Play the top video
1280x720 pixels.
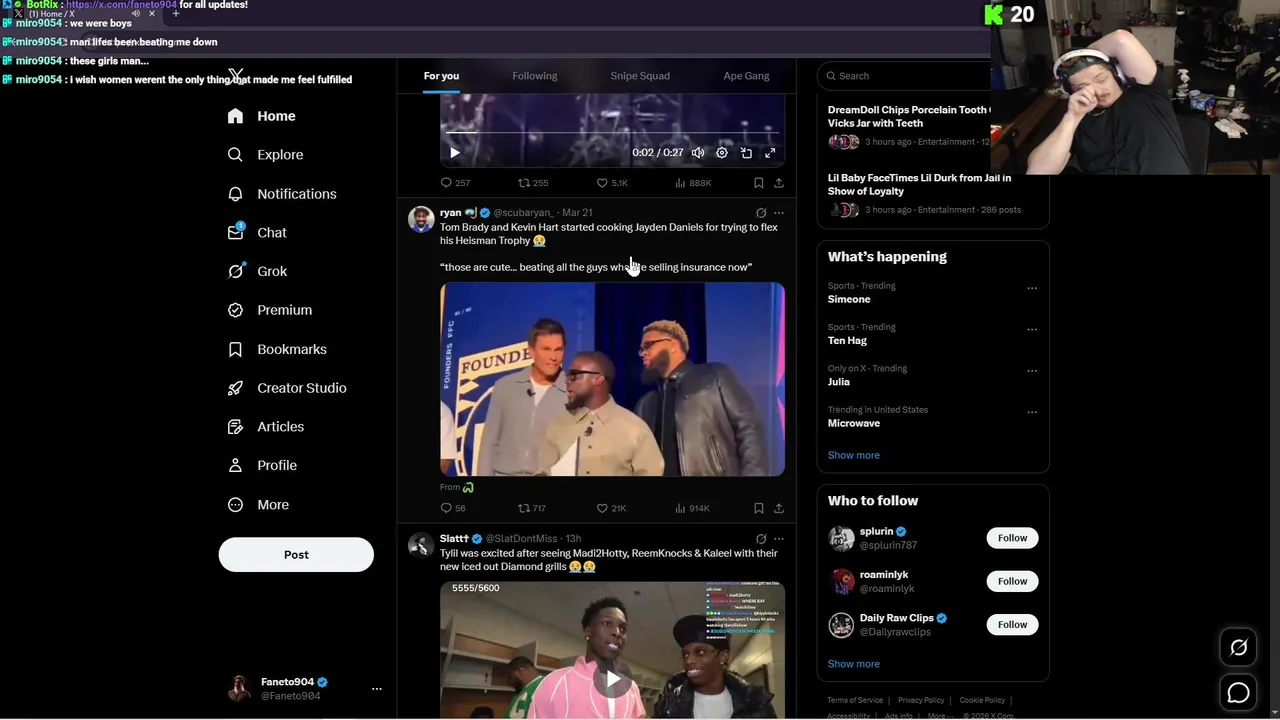454,153
